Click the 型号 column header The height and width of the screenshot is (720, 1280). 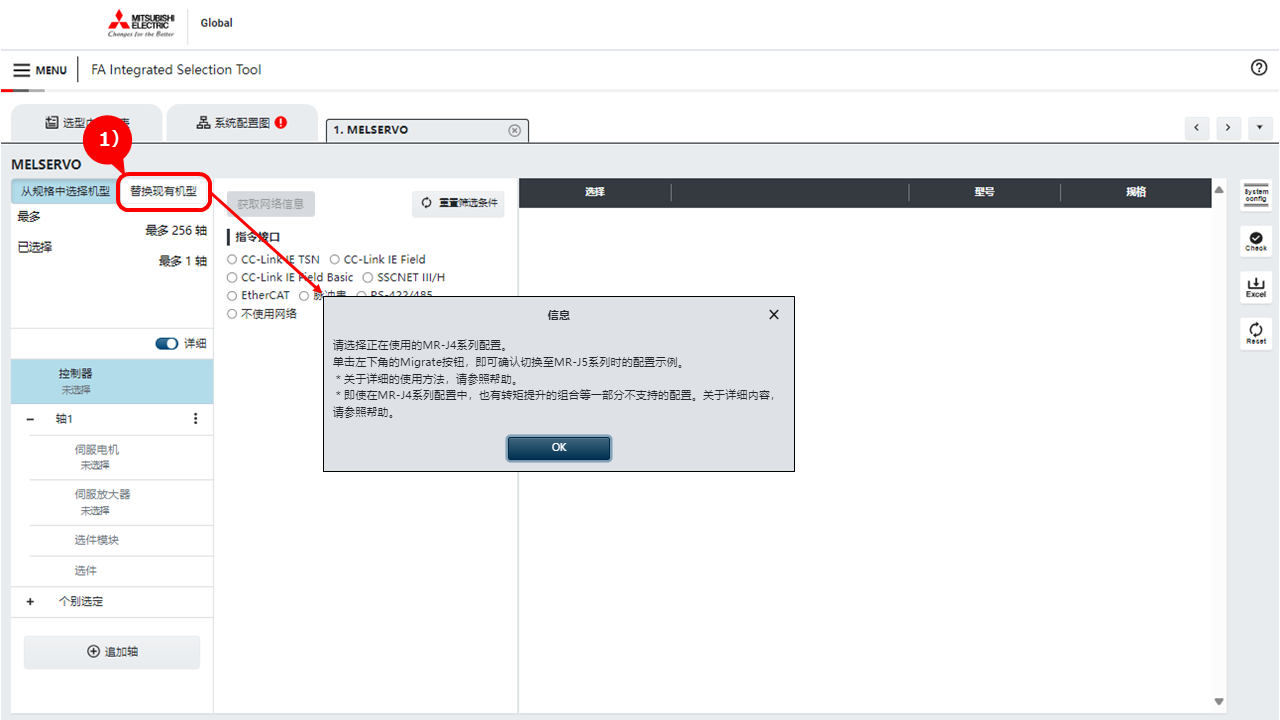tap(985, 192)
